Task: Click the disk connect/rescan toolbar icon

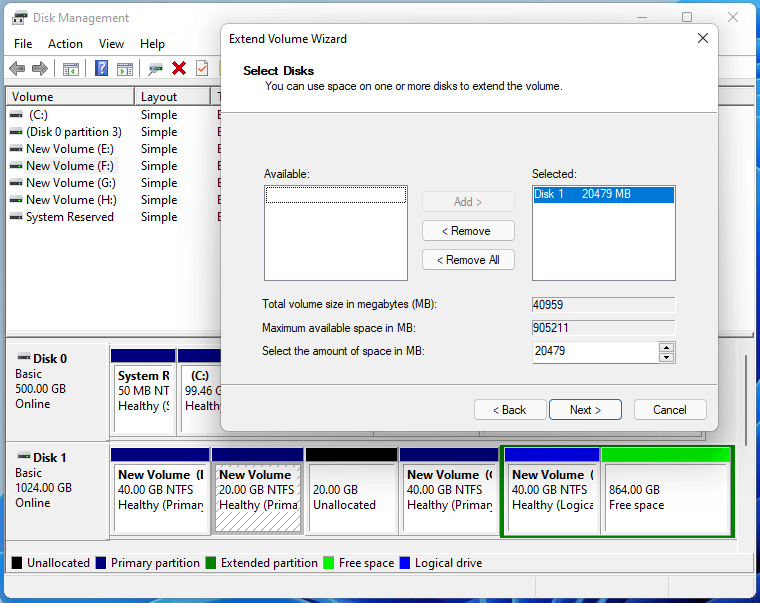Action: 155,69
